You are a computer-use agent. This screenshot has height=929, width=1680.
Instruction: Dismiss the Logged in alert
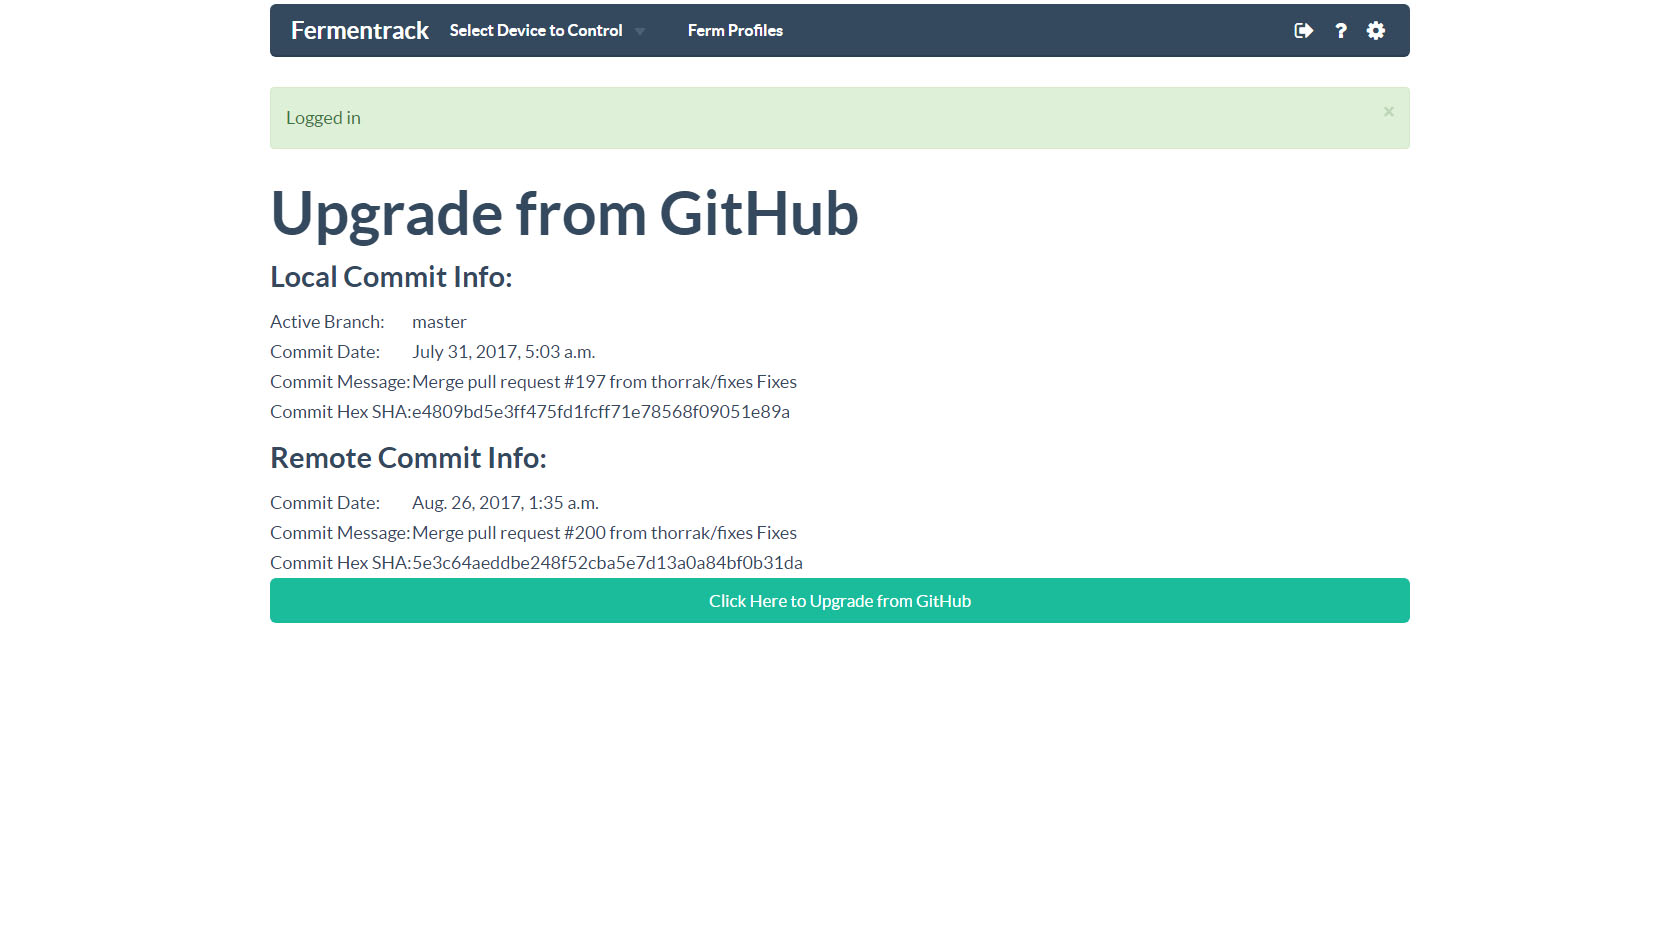click(1388, 112)
